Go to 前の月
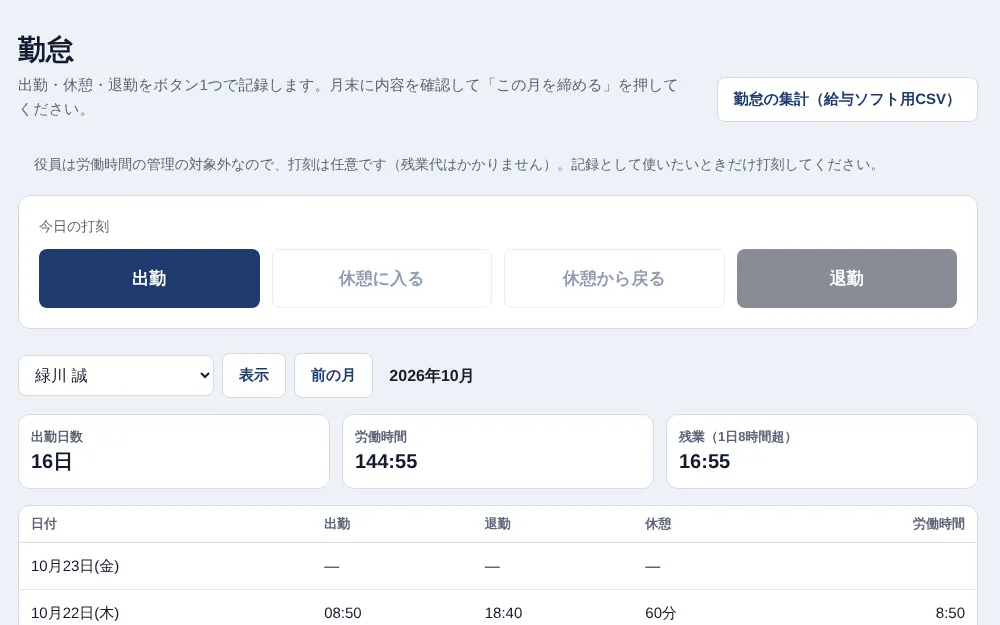Image resolution: width=1000 pixels, height=625 pixels. pos(333,376)
